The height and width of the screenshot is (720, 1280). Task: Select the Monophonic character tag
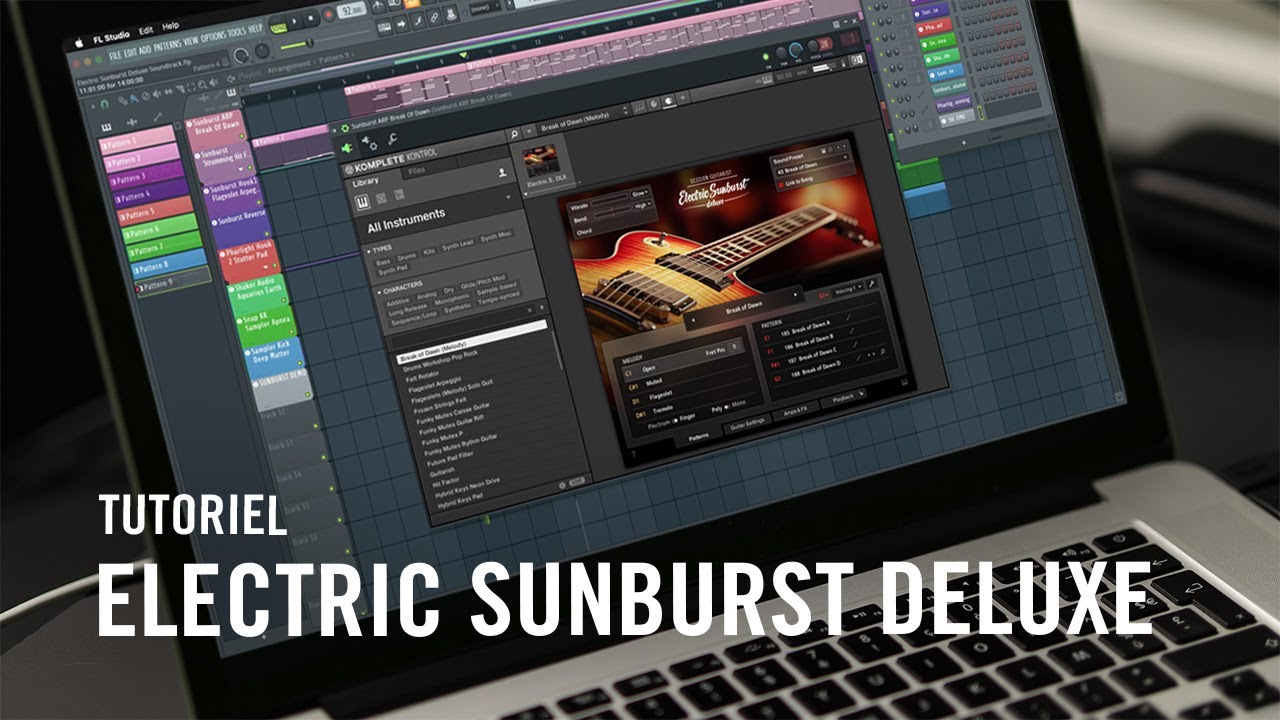click(452, 299)
